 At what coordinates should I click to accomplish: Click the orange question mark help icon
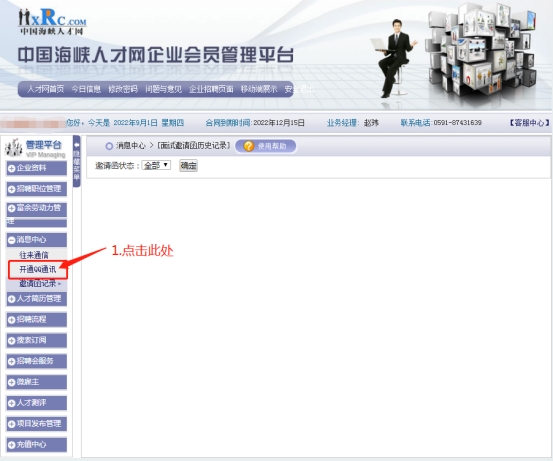(x=249, y=146)
